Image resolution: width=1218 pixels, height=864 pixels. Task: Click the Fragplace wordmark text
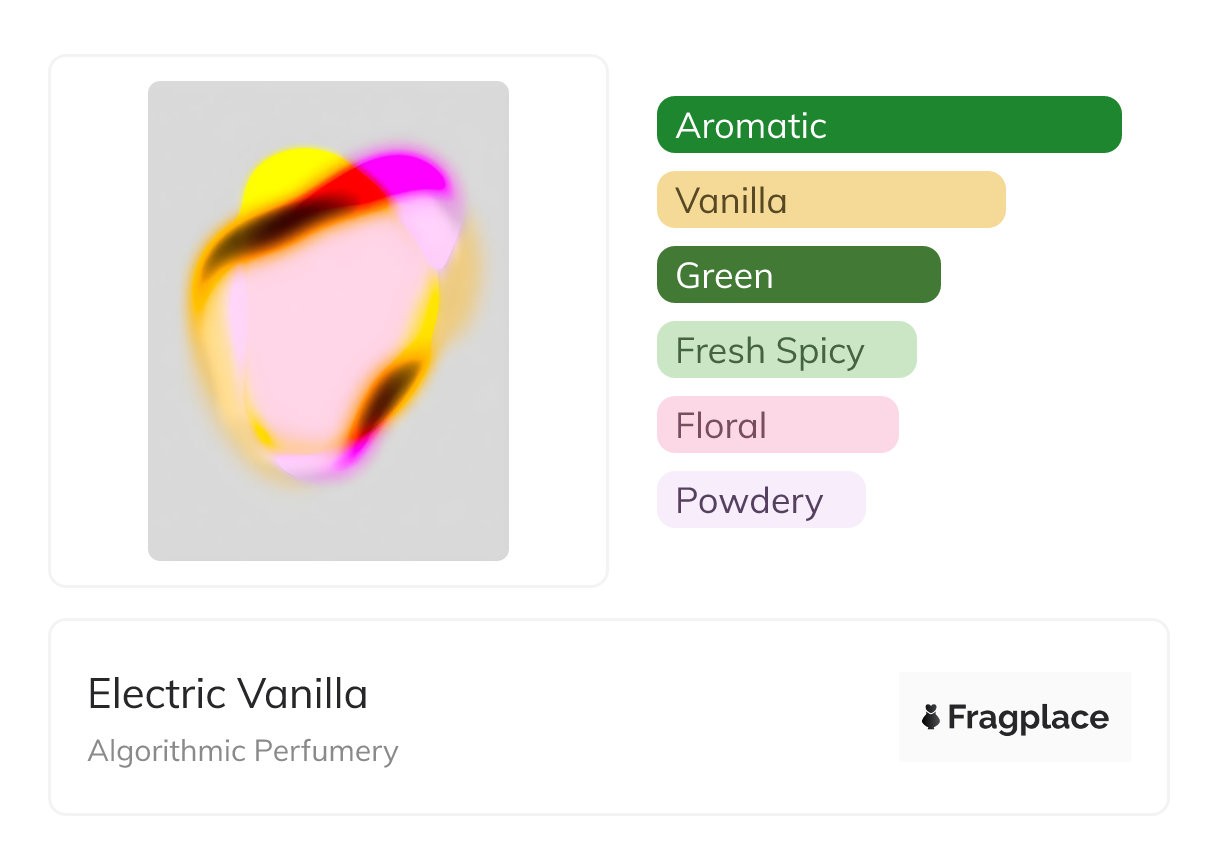point(1028,718)
